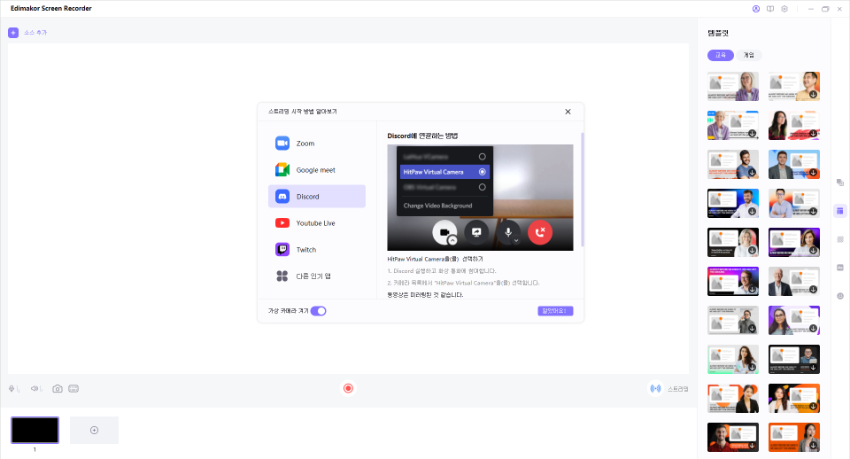Click the third gray icon in right sidebar
This screenshot has width=850, height=459.
pos(840,239)
